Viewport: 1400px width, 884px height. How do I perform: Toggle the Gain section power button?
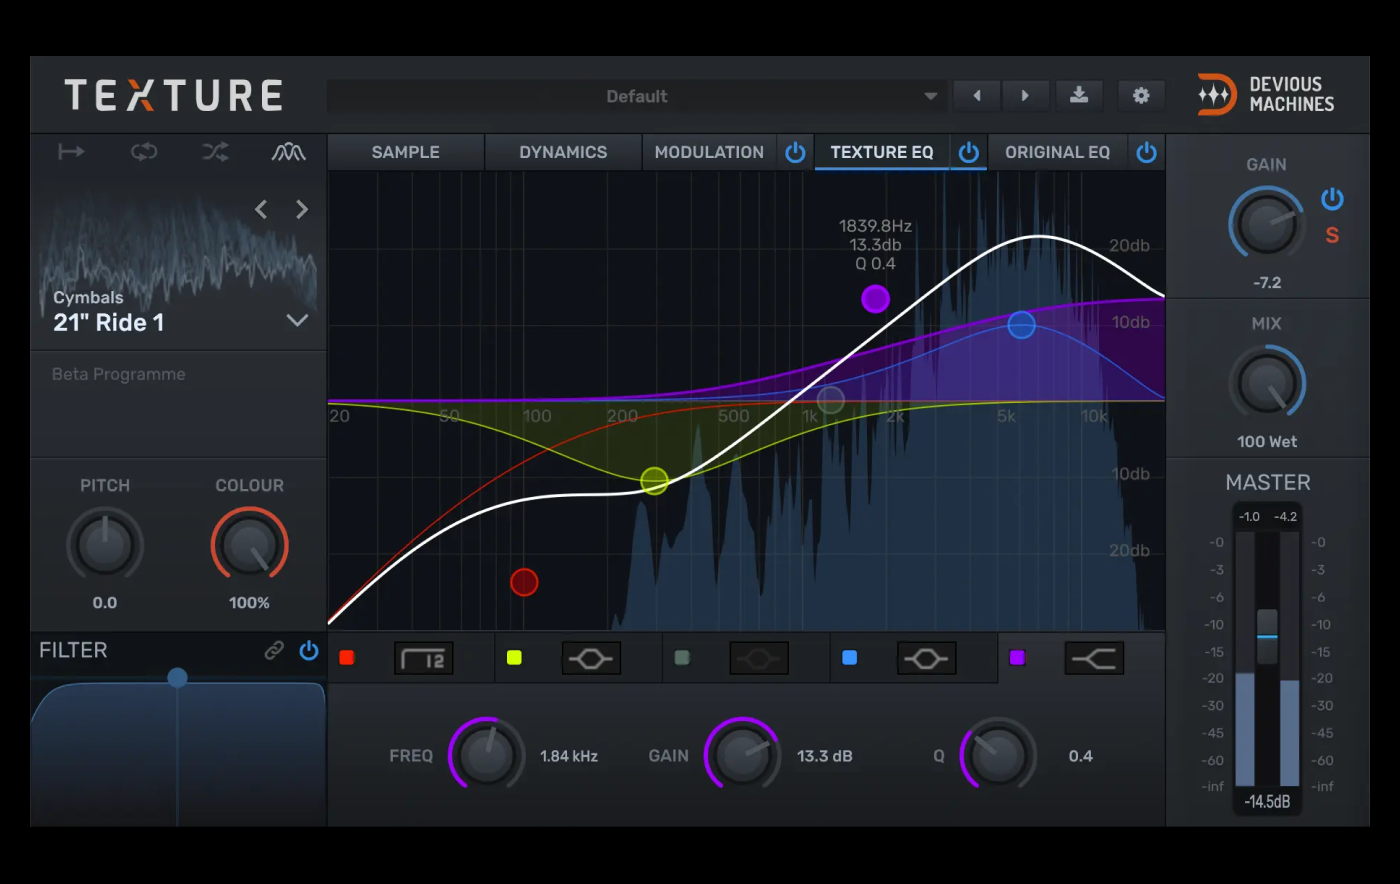click(x=1332, y=199)
